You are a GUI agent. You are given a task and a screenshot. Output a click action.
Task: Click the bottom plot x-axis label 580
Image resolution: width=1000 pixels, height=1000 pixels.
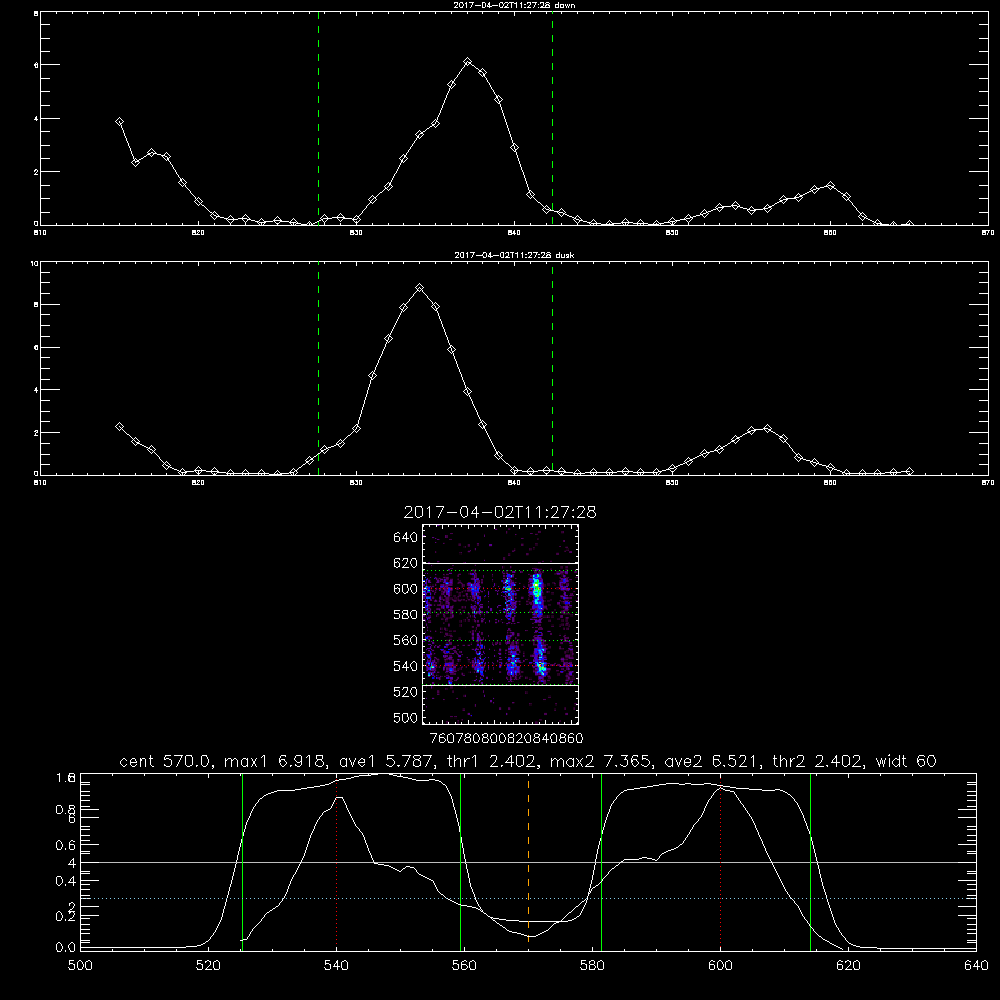tap(592, 966)
